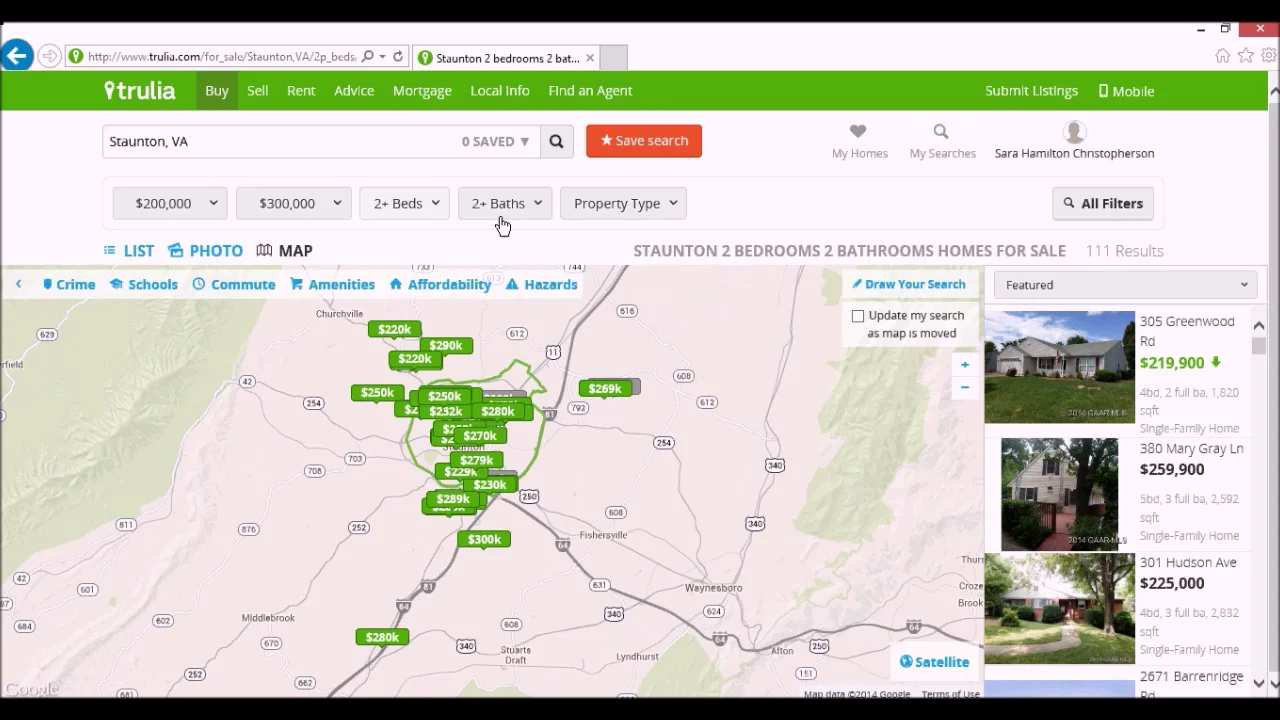Click the $300k map price marker
1280x720 pixels.
coord(484,539)
